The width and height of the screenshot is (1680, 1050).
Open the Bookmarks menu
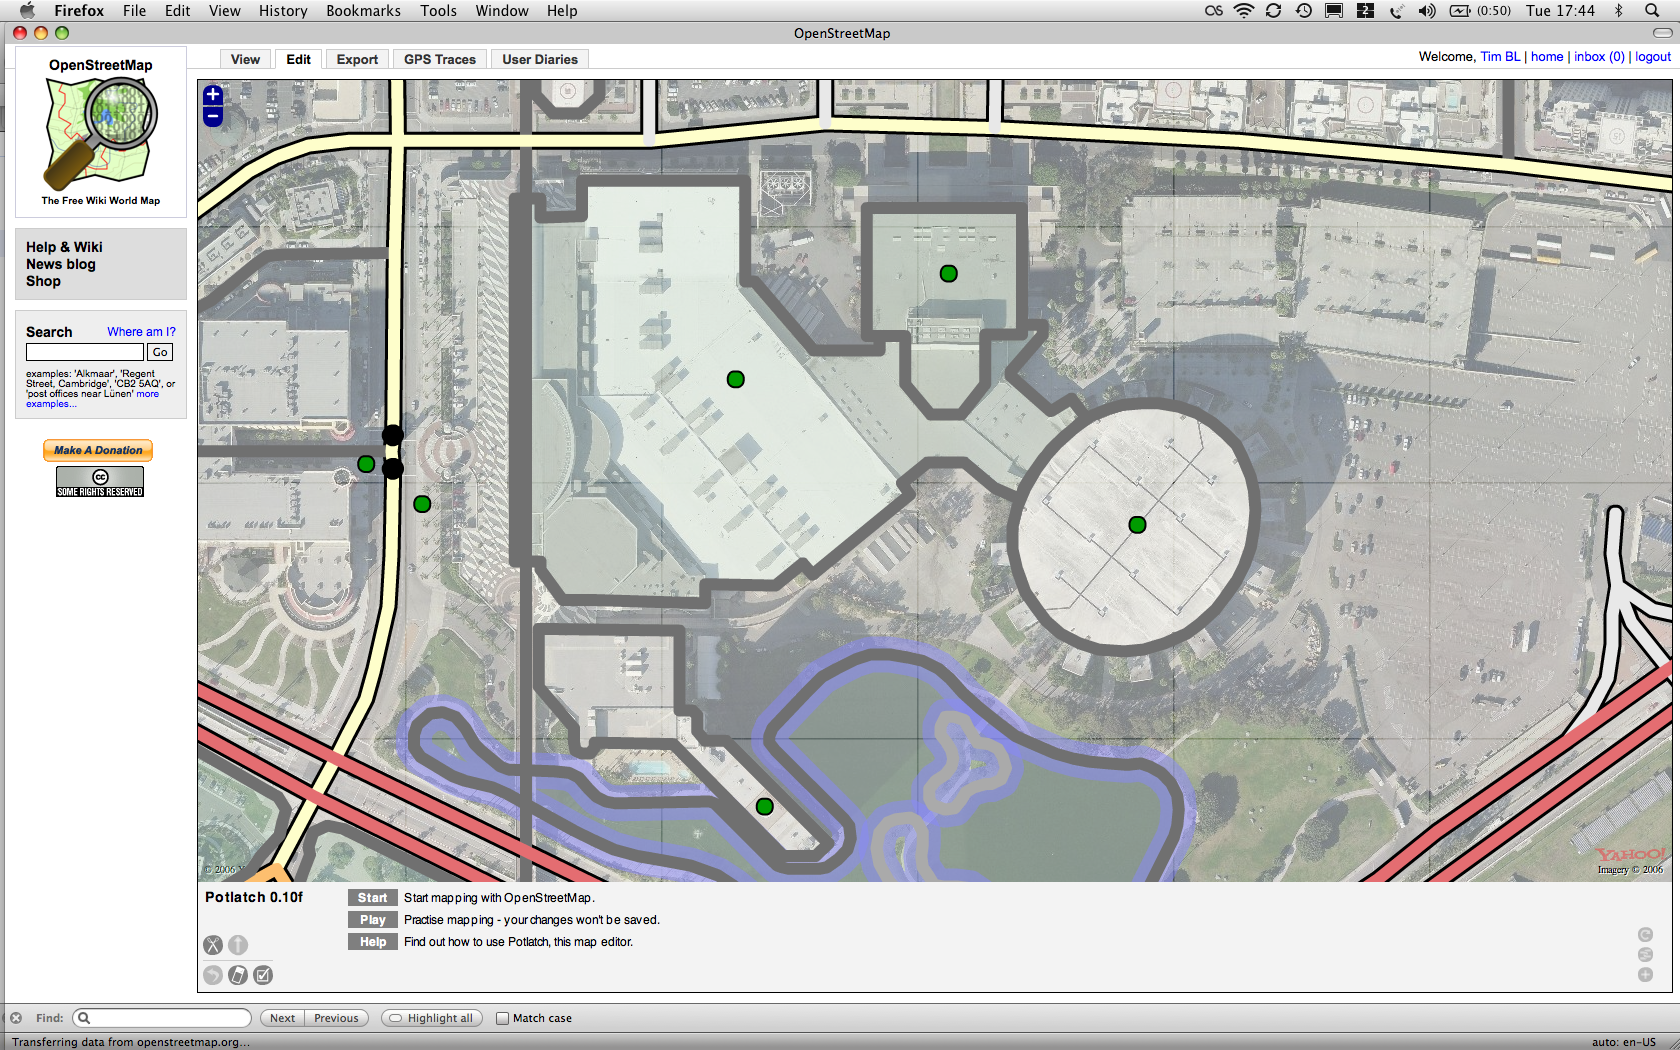tap(363, 11)
